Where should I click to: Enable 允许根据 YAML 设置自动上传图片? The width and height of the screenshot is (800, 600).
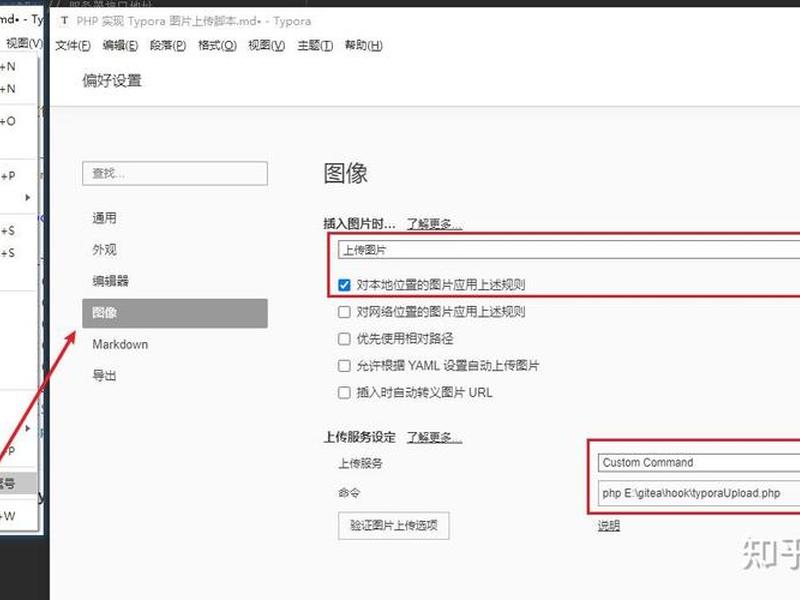[344, 366]
